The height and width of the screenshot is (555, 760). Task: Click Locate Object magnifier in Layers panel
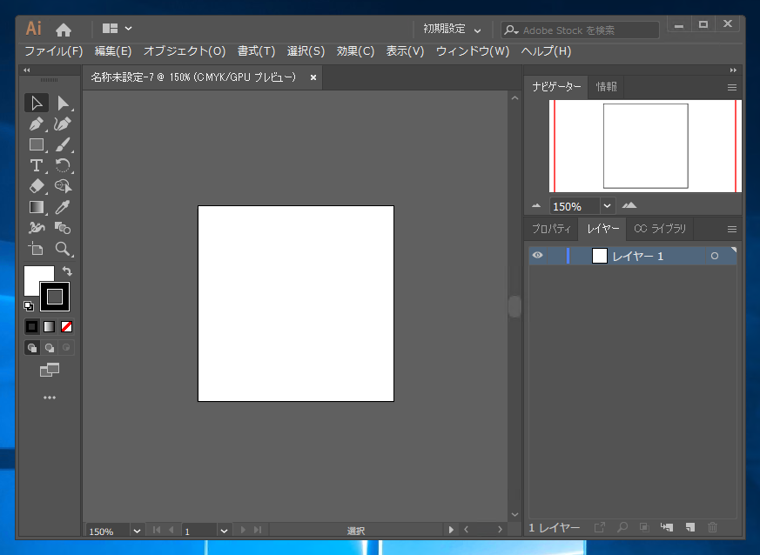(x=622, y=527)
